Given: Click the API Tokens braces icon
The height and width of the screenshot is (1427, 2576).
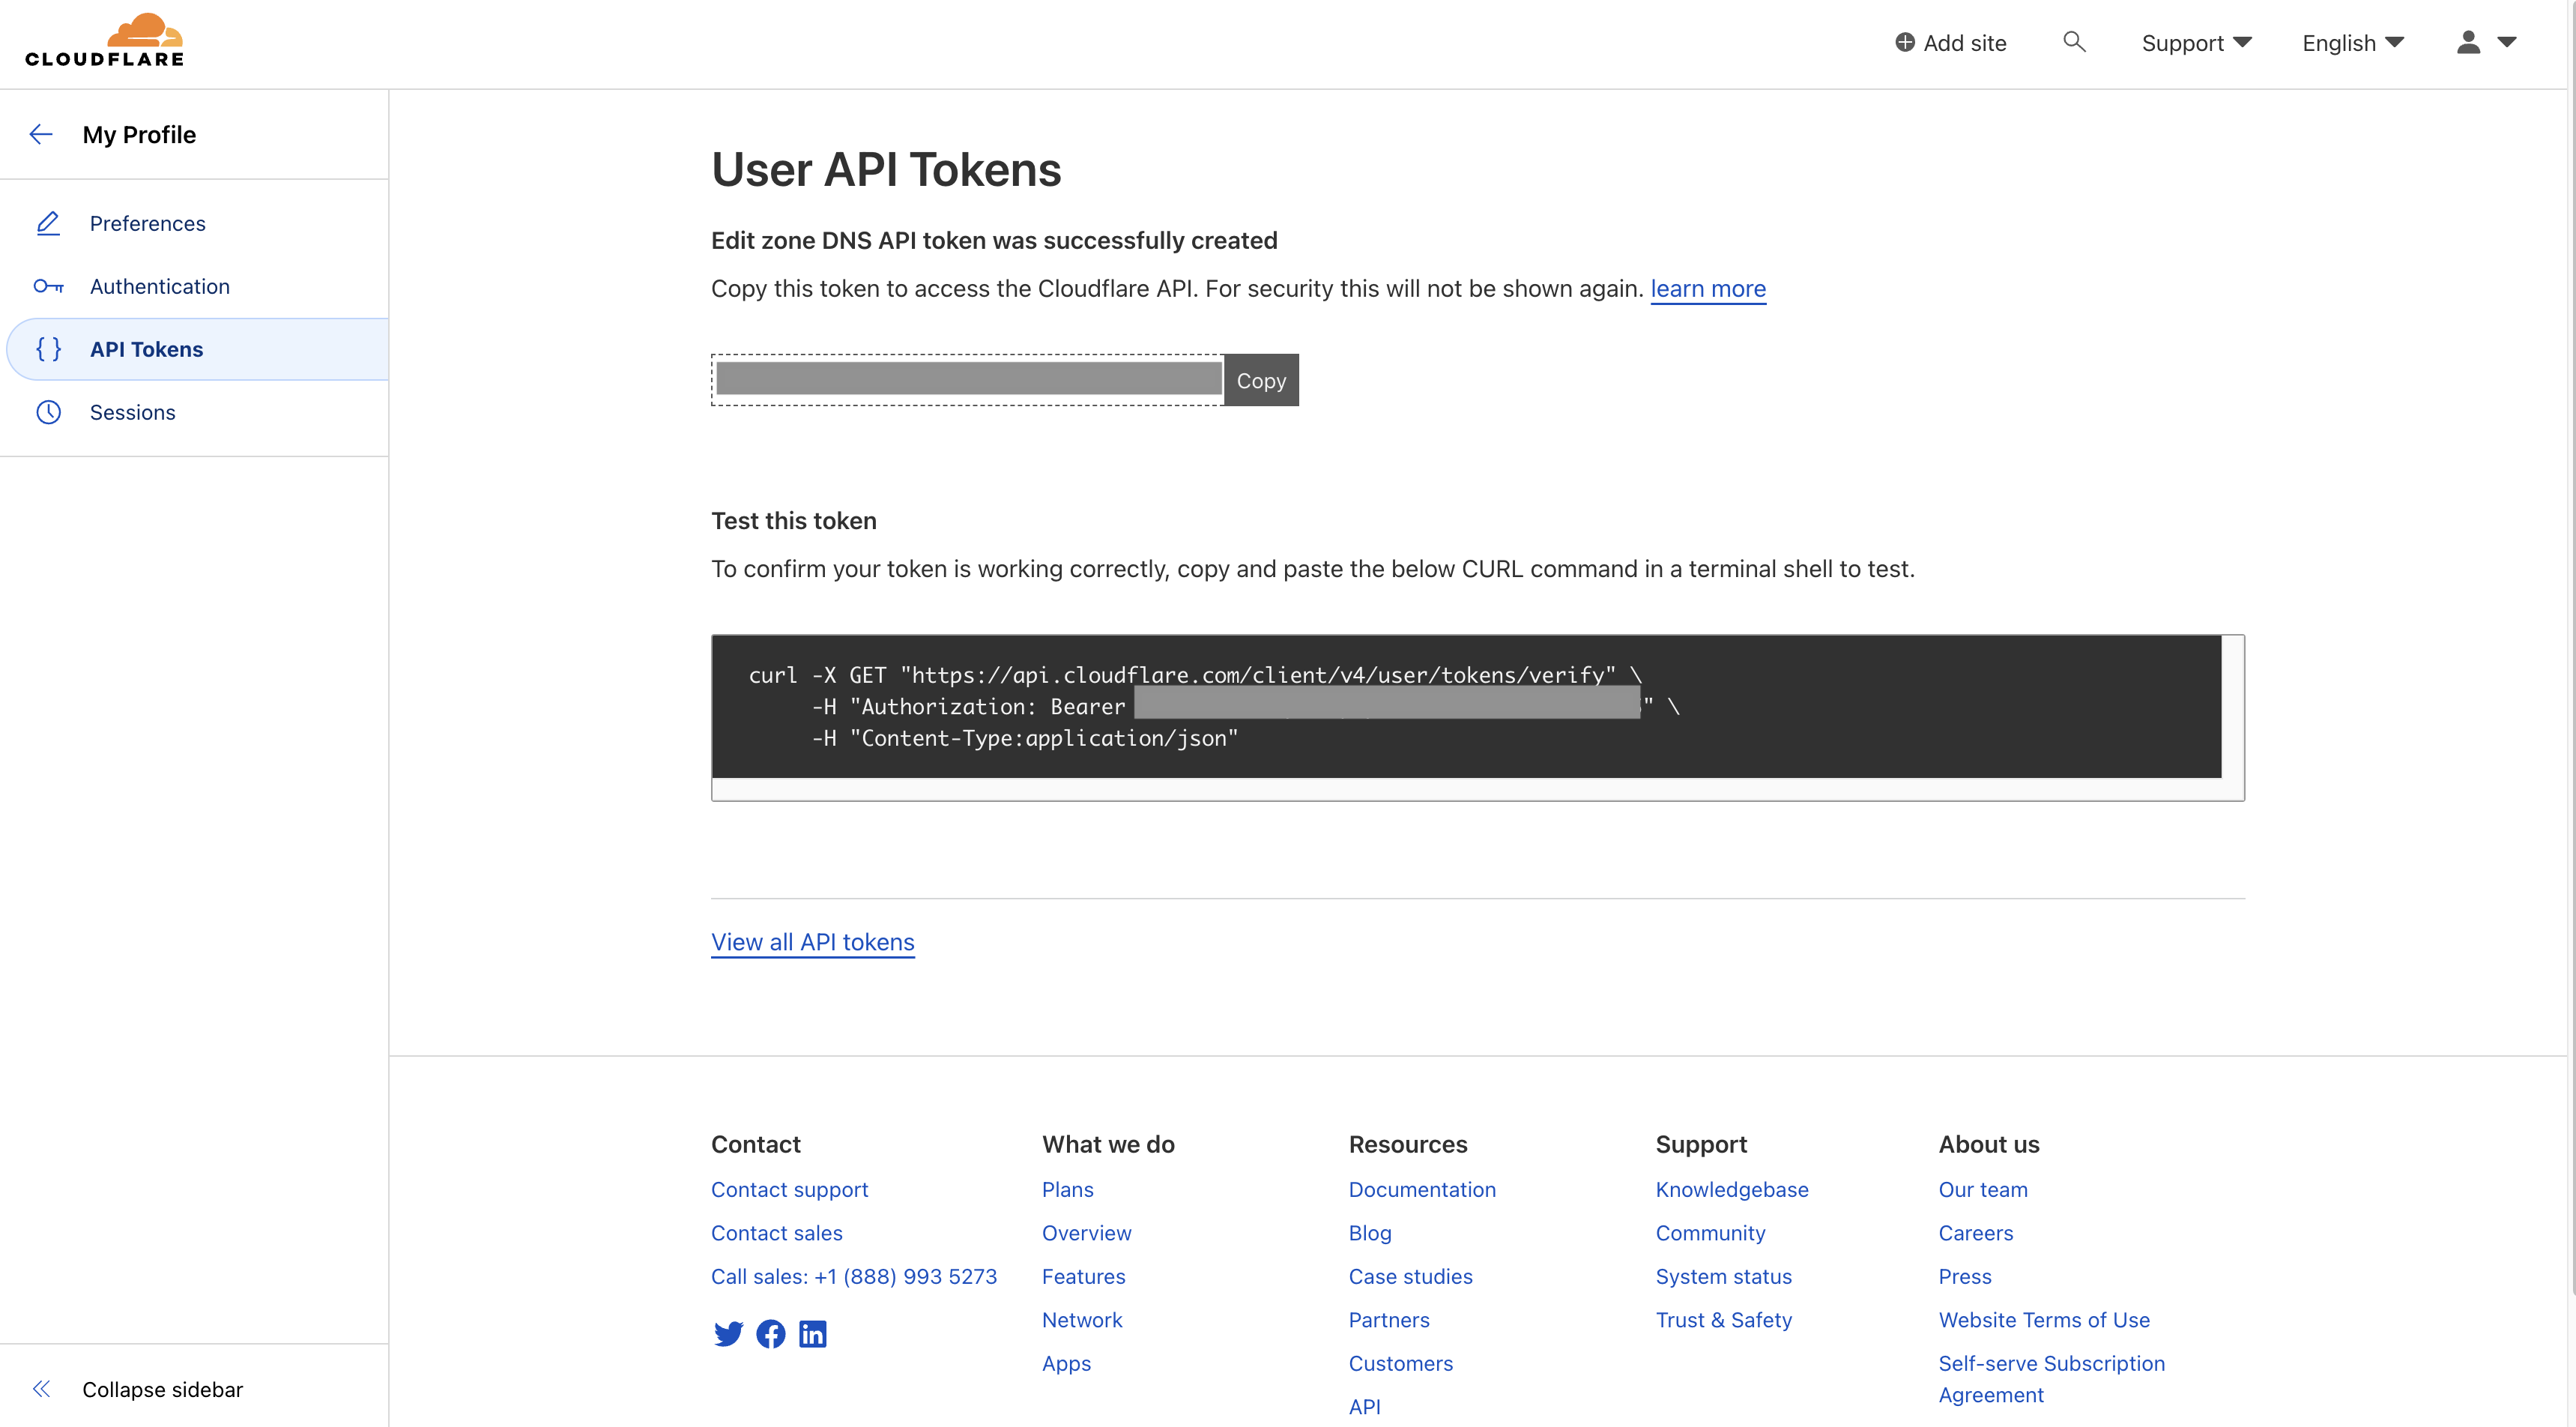Looking at the screenshot, I should (x=48, y=349).
